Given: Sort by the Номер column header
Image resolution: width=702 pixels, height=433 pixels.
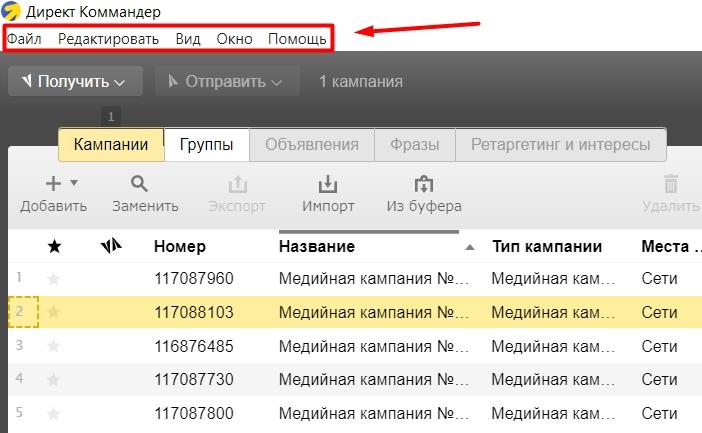Looking at the screenshot, I should click(180, 246).
